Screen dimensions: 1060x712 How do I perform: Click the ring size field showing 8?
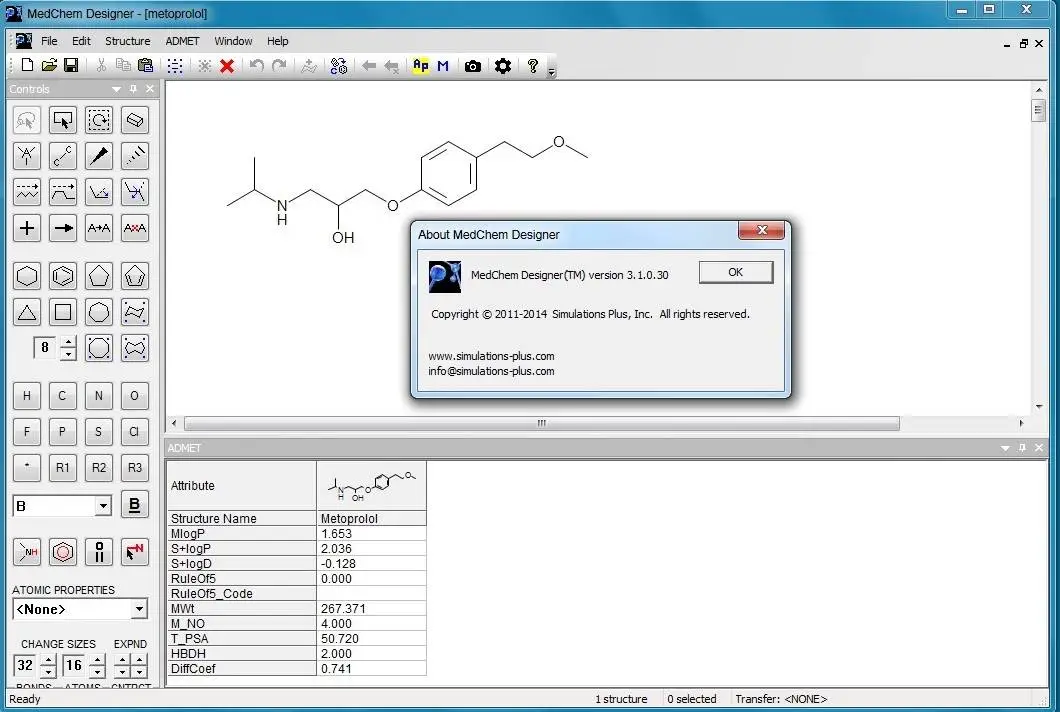click(x=46, y=348)
